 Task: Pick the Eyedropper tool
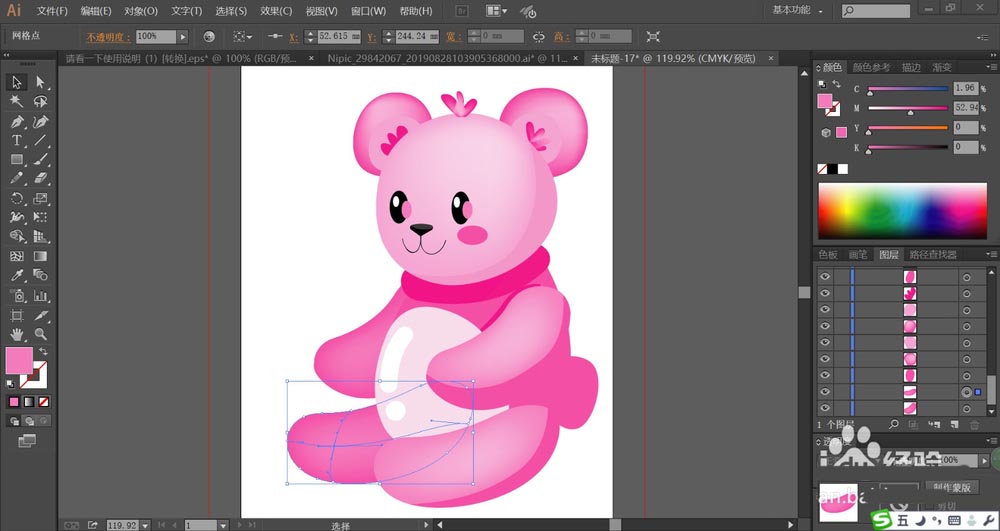pos(17,275)
